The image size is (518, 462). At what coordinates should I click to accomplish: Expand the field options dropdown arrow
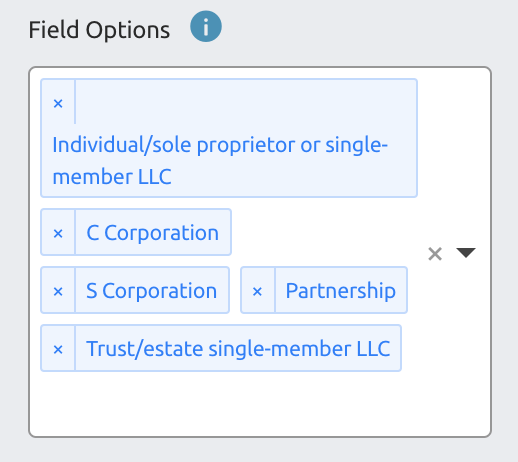[466, 253]
